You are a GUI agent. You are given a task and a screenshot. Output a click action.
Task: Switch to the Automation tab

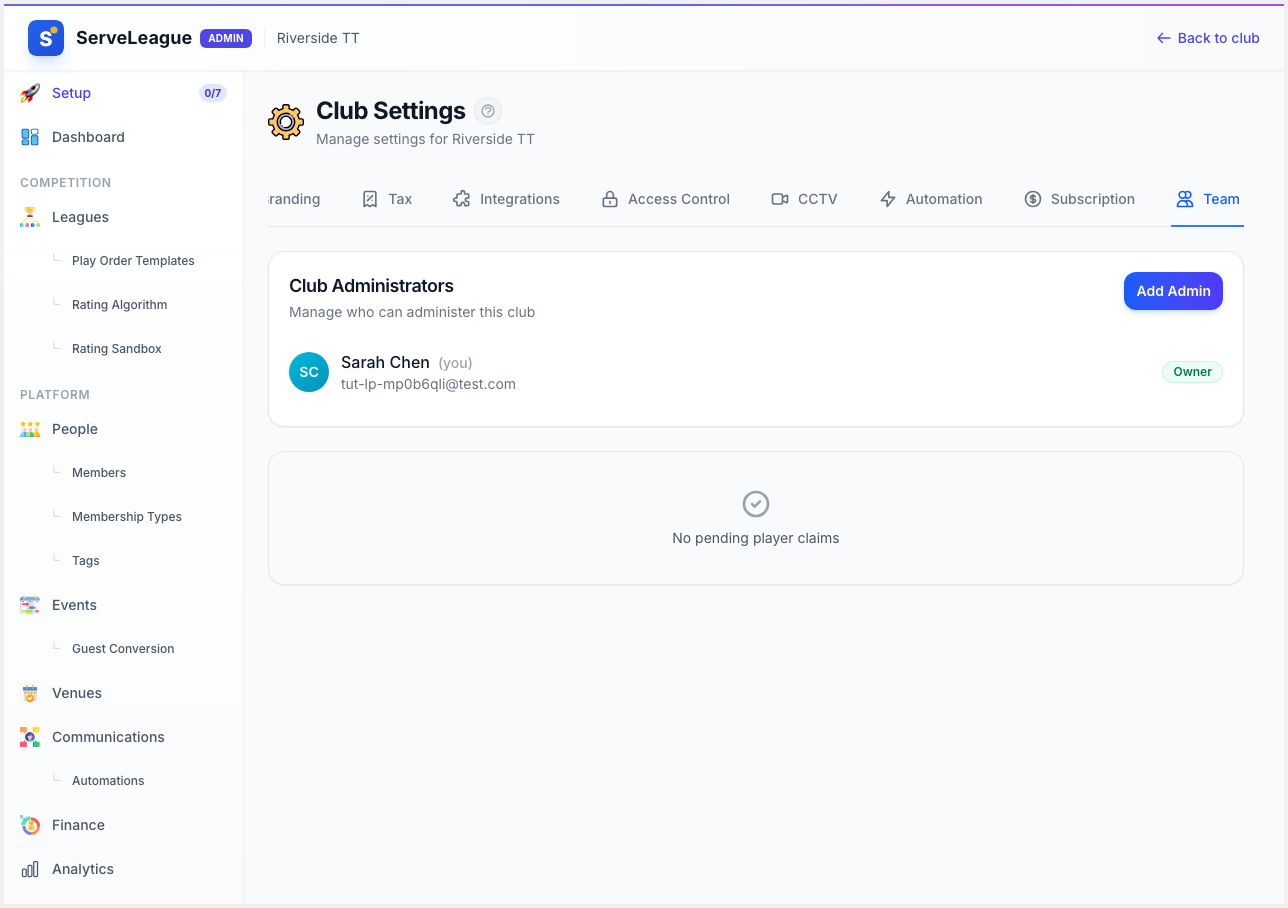[931, 199]
